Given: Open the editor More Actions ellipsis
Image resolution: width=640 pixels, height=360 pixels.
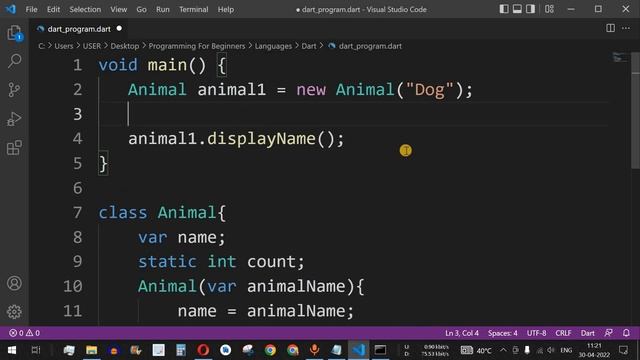Looking at the screenshot, I should (626, 28).
